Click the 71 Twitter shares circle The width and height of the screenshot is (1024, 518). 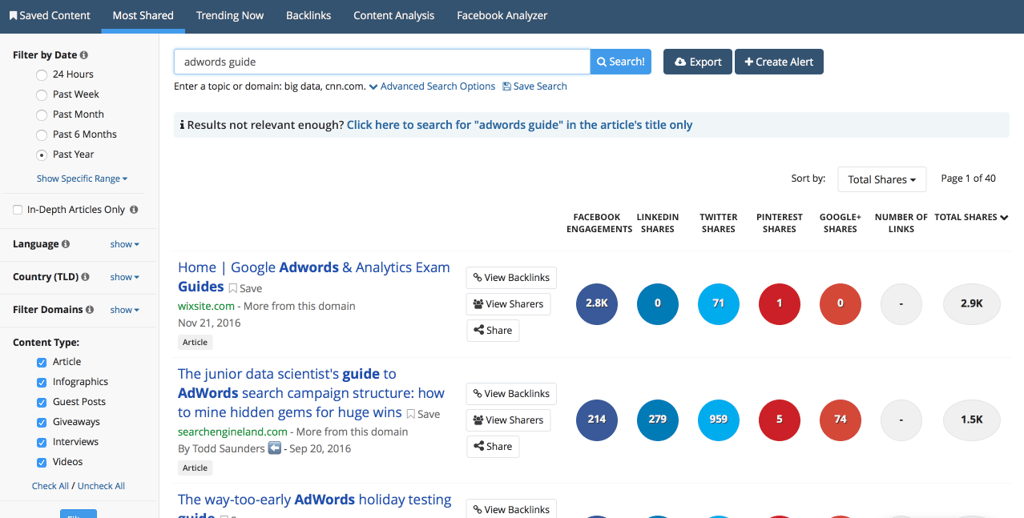click(718, 304)
